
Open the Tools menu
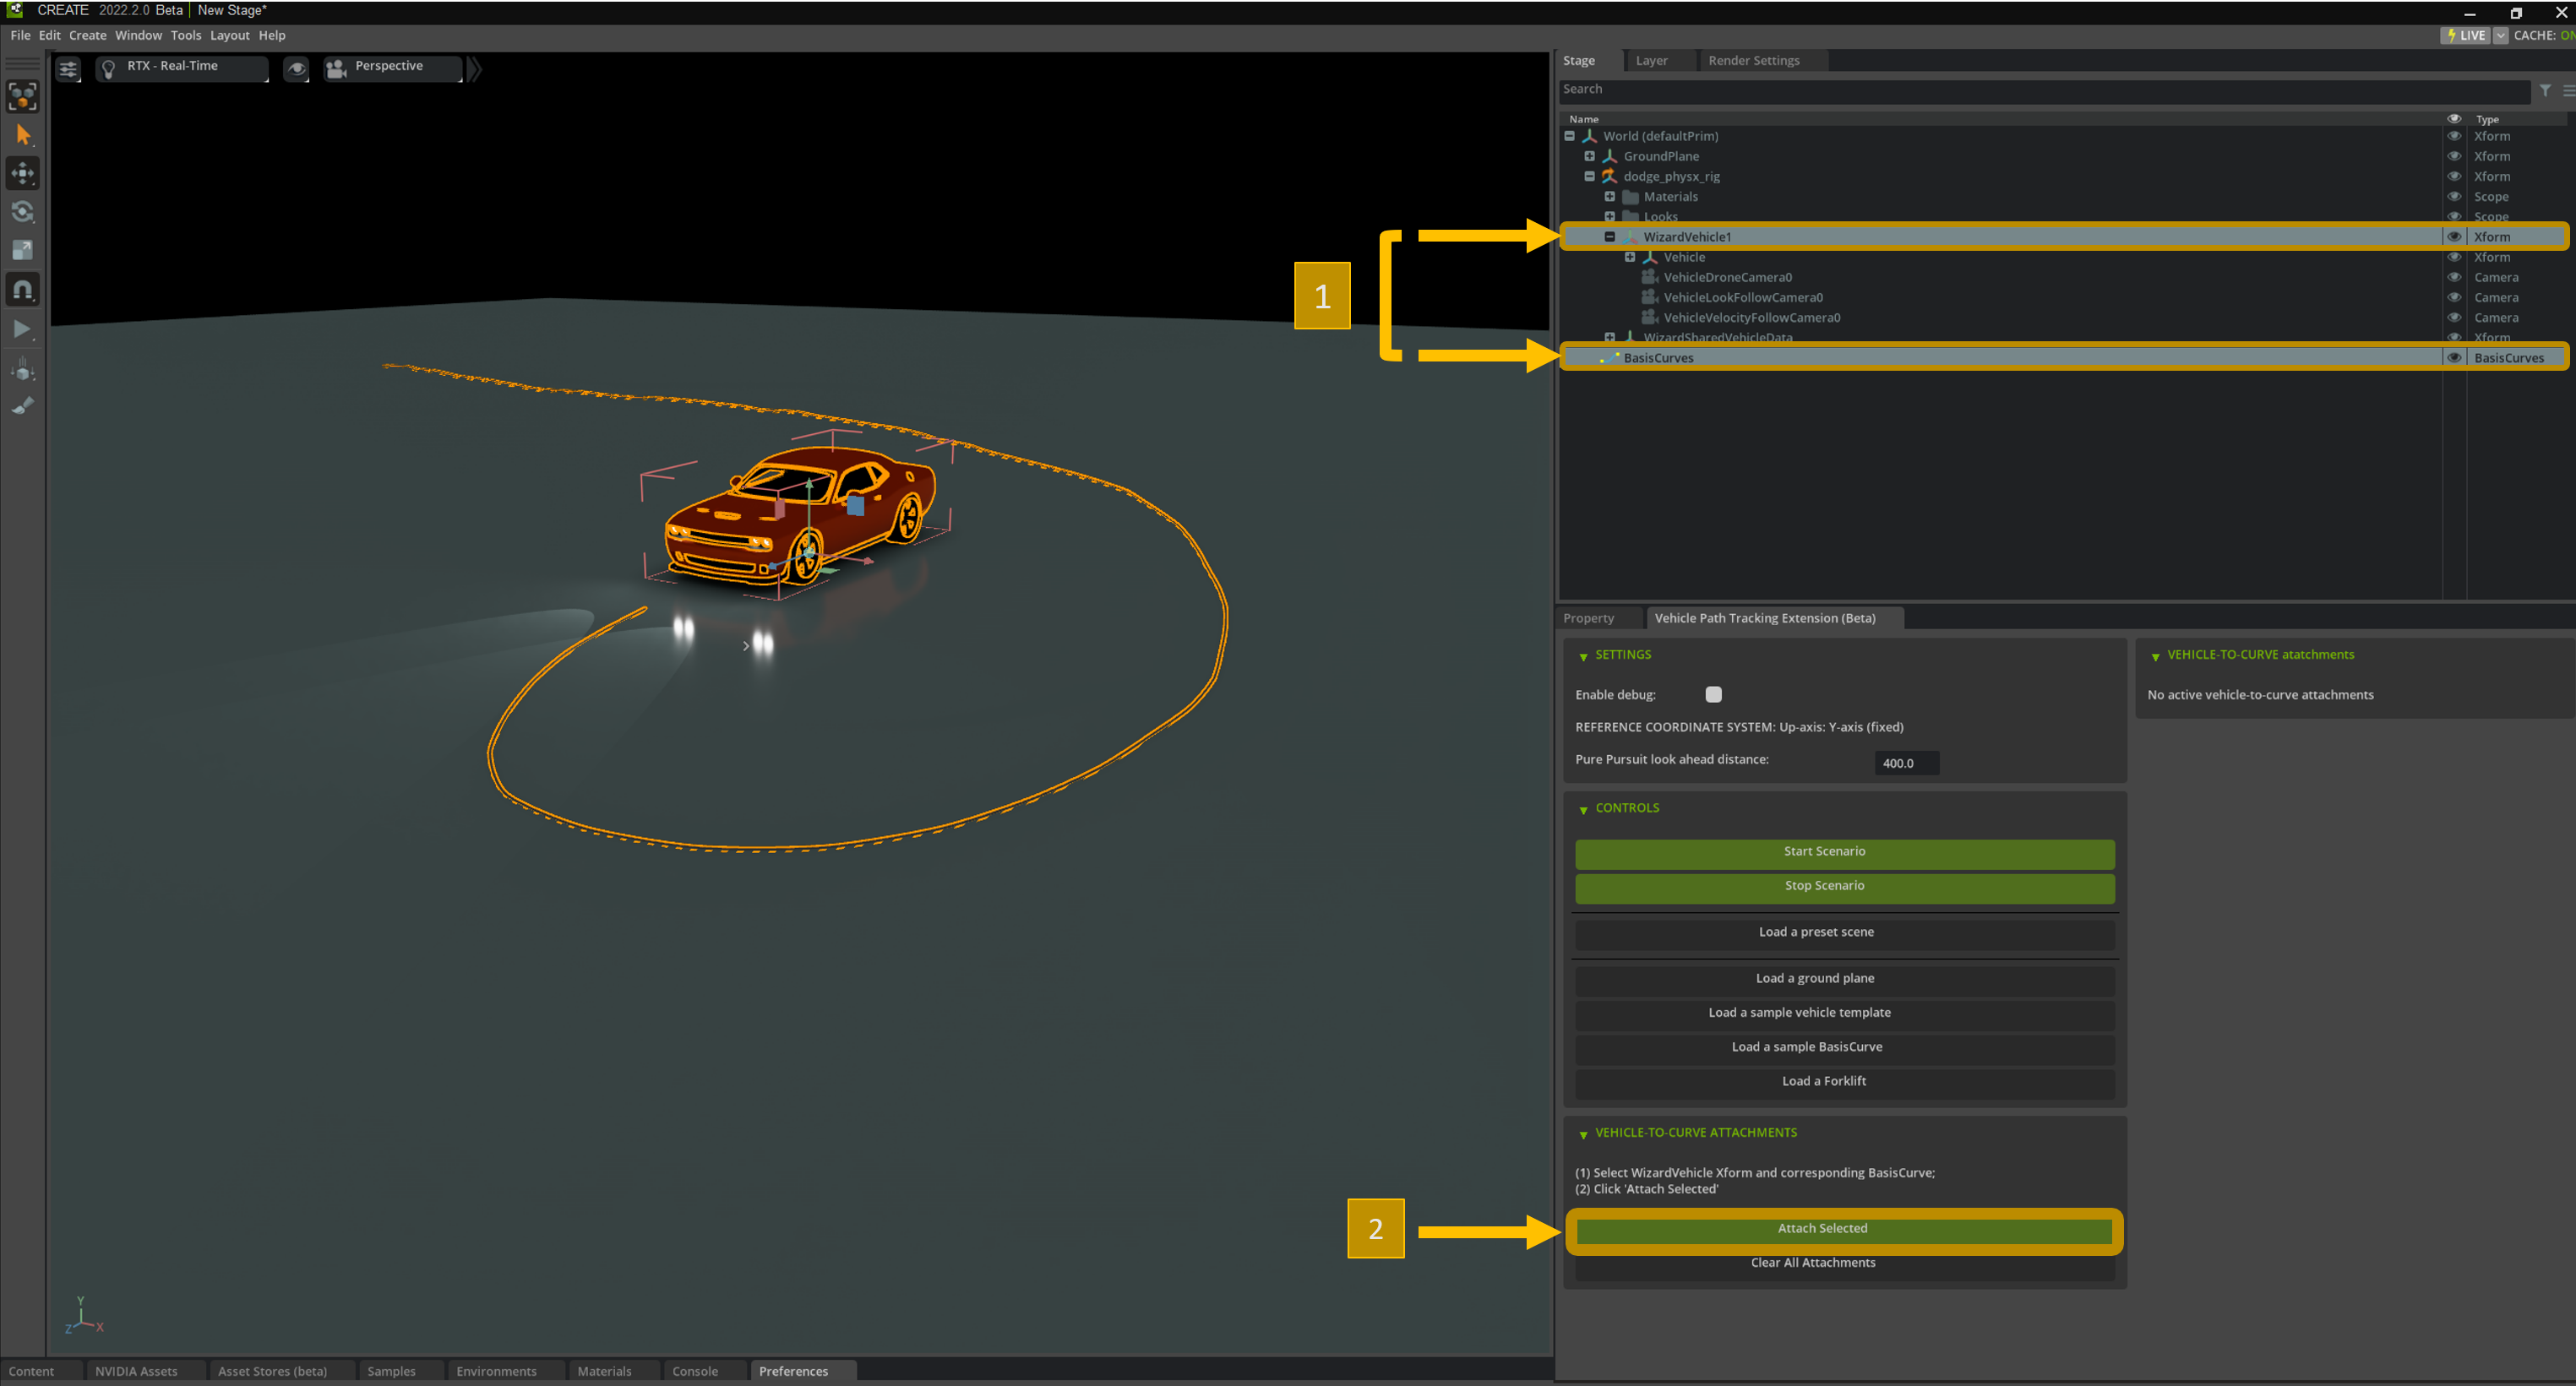185,35
